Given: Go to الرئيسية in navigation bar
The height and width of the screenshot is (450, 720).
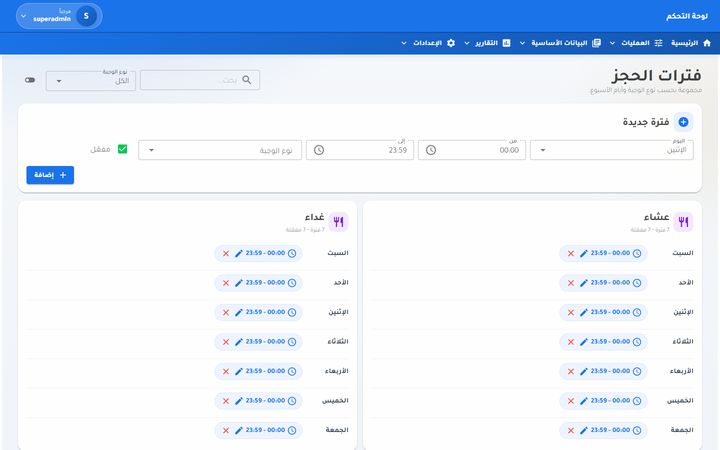Looking at the screenshot, I should point(691,43).
